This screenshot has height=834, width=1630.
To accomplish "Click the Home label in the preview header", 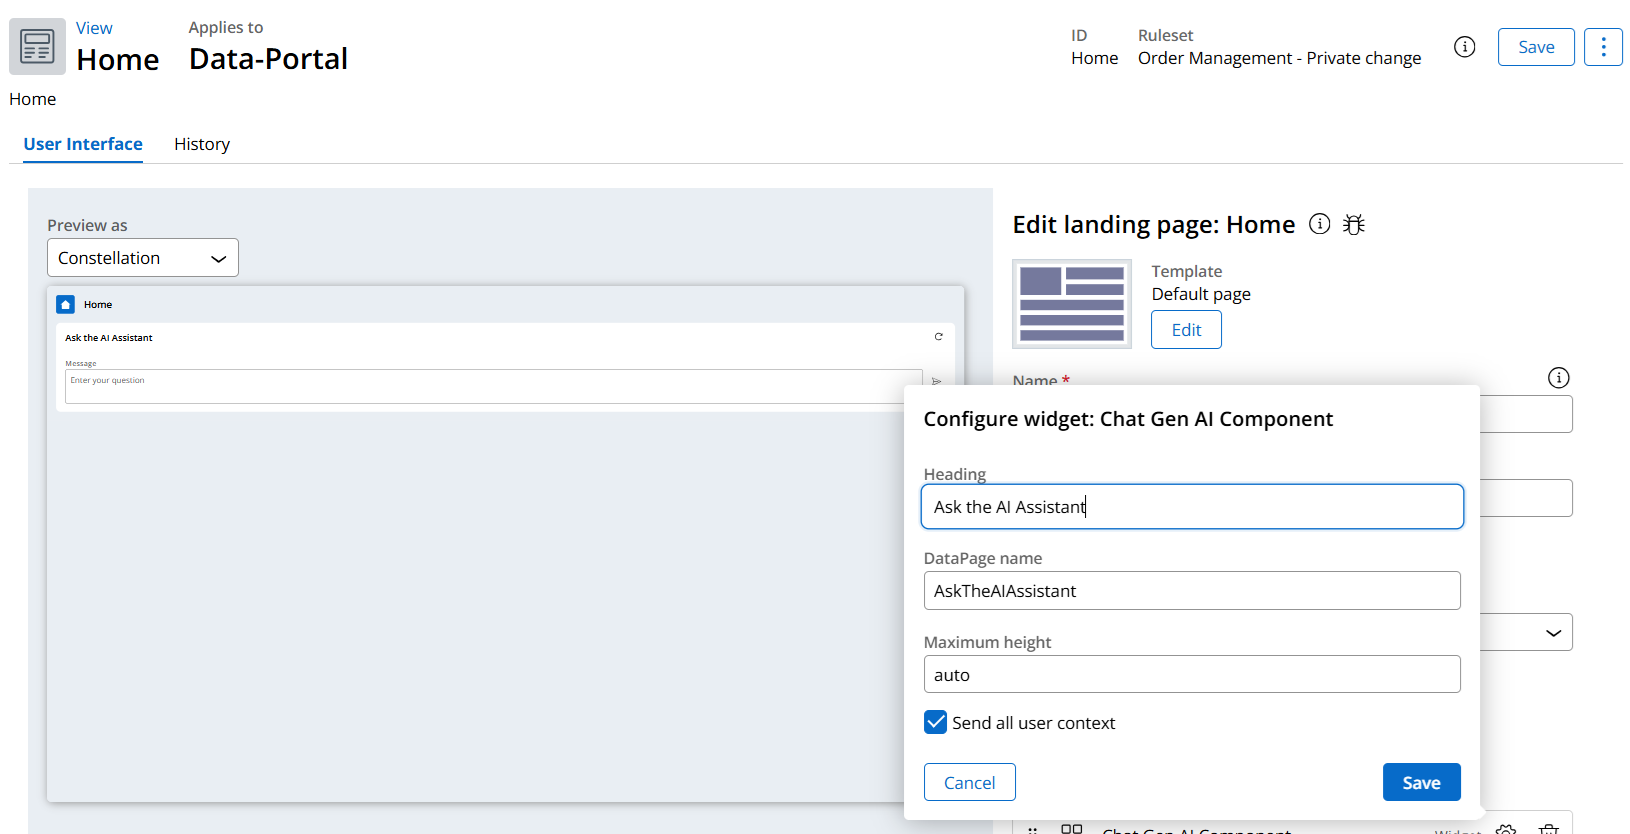I will [98, 304].
